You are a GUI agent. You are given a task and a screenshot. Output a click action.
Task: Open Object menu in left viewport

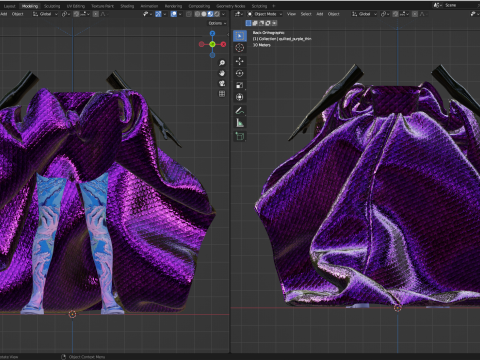point(18,14)
